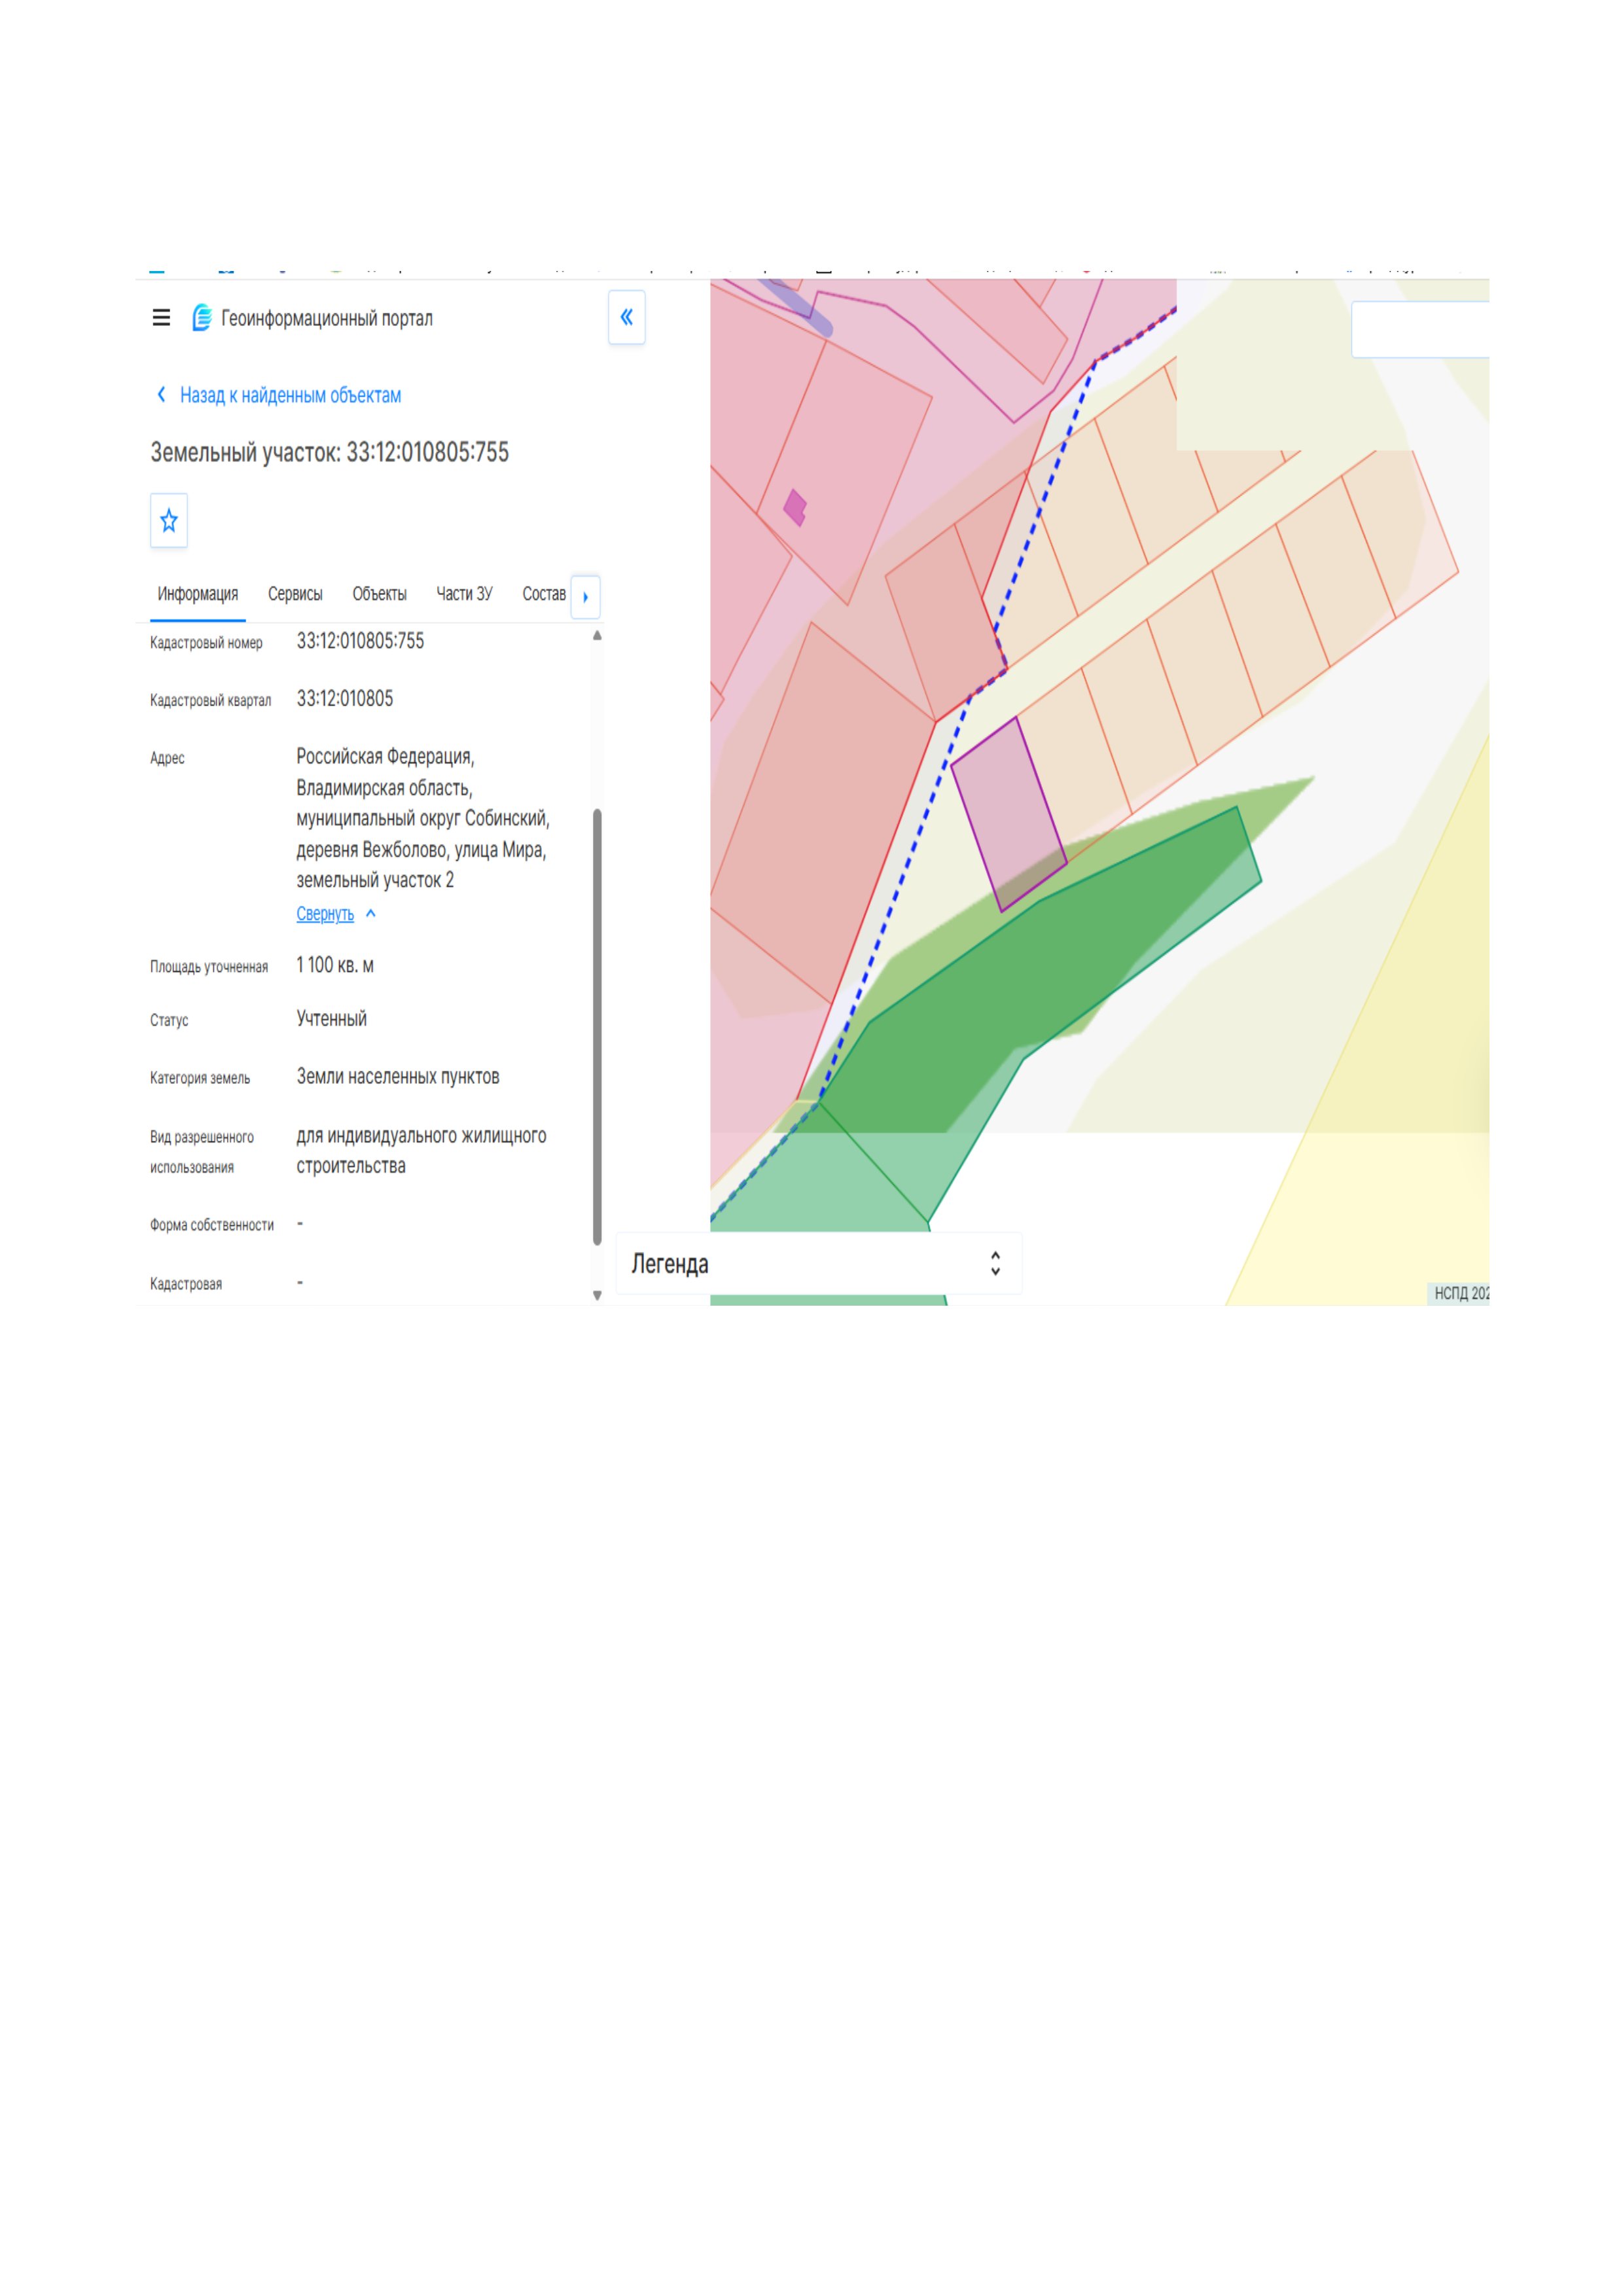The width and height of the screenshot is (1623, 2296).
Task: Click the chevron next to Свернуть
Action: [371, 913]
